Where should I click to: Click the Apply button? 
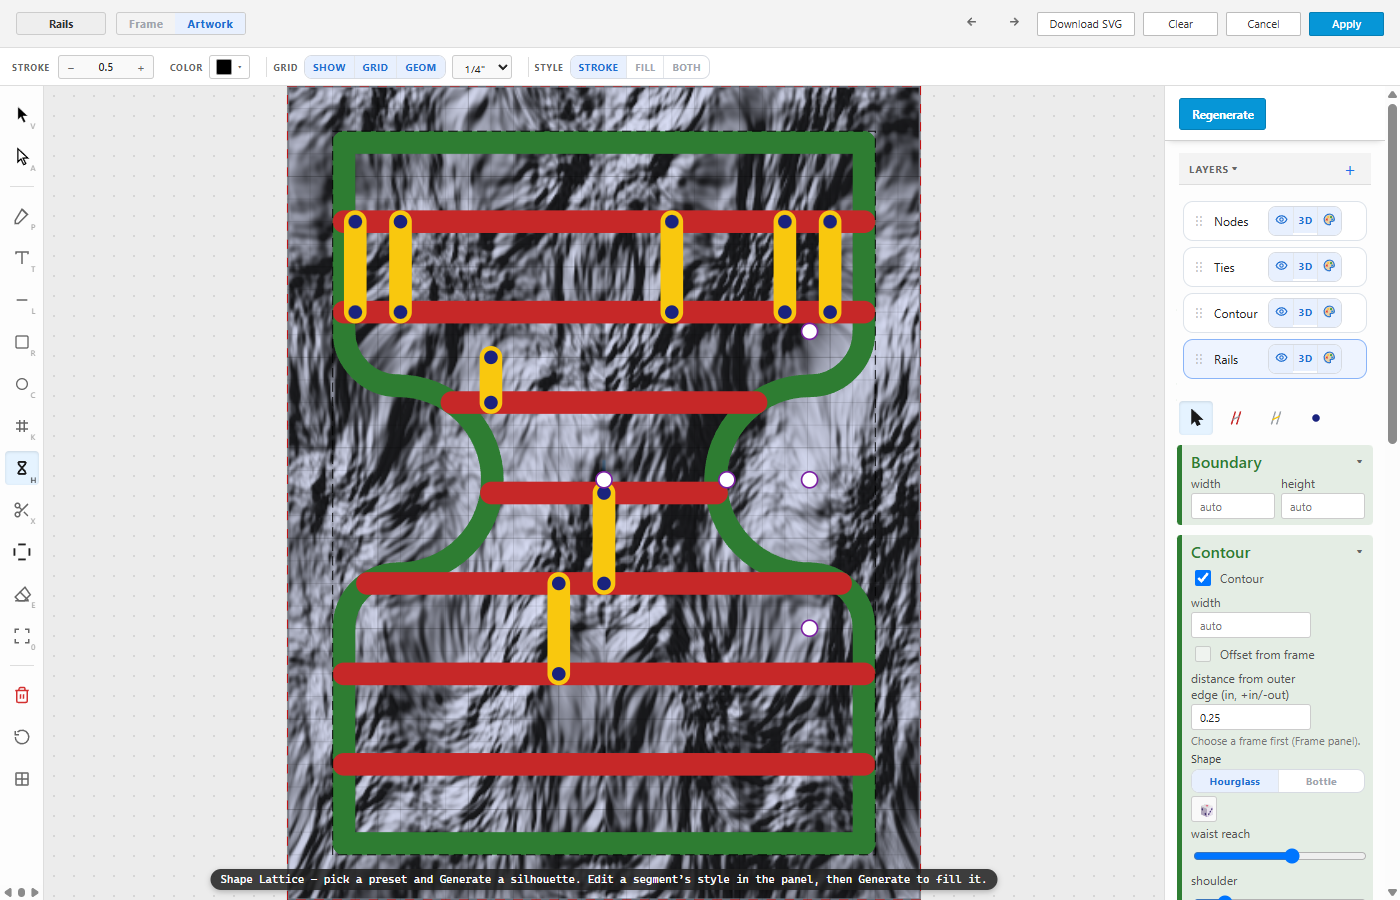pos(1346,24)
